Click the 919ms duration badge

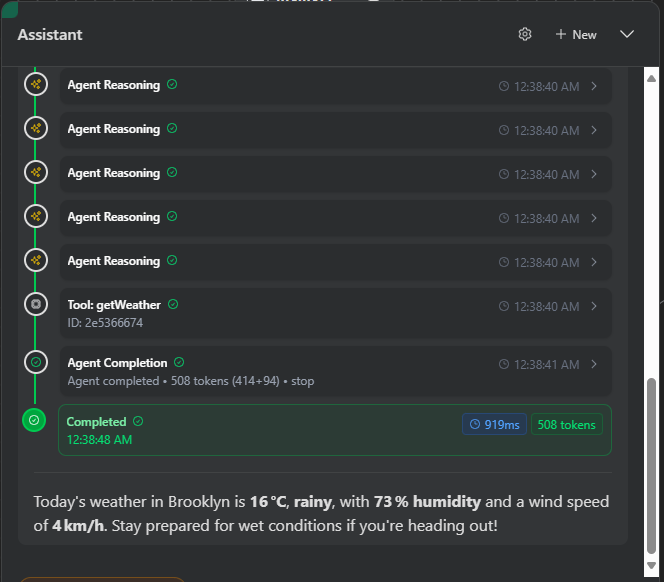(494, 424)
